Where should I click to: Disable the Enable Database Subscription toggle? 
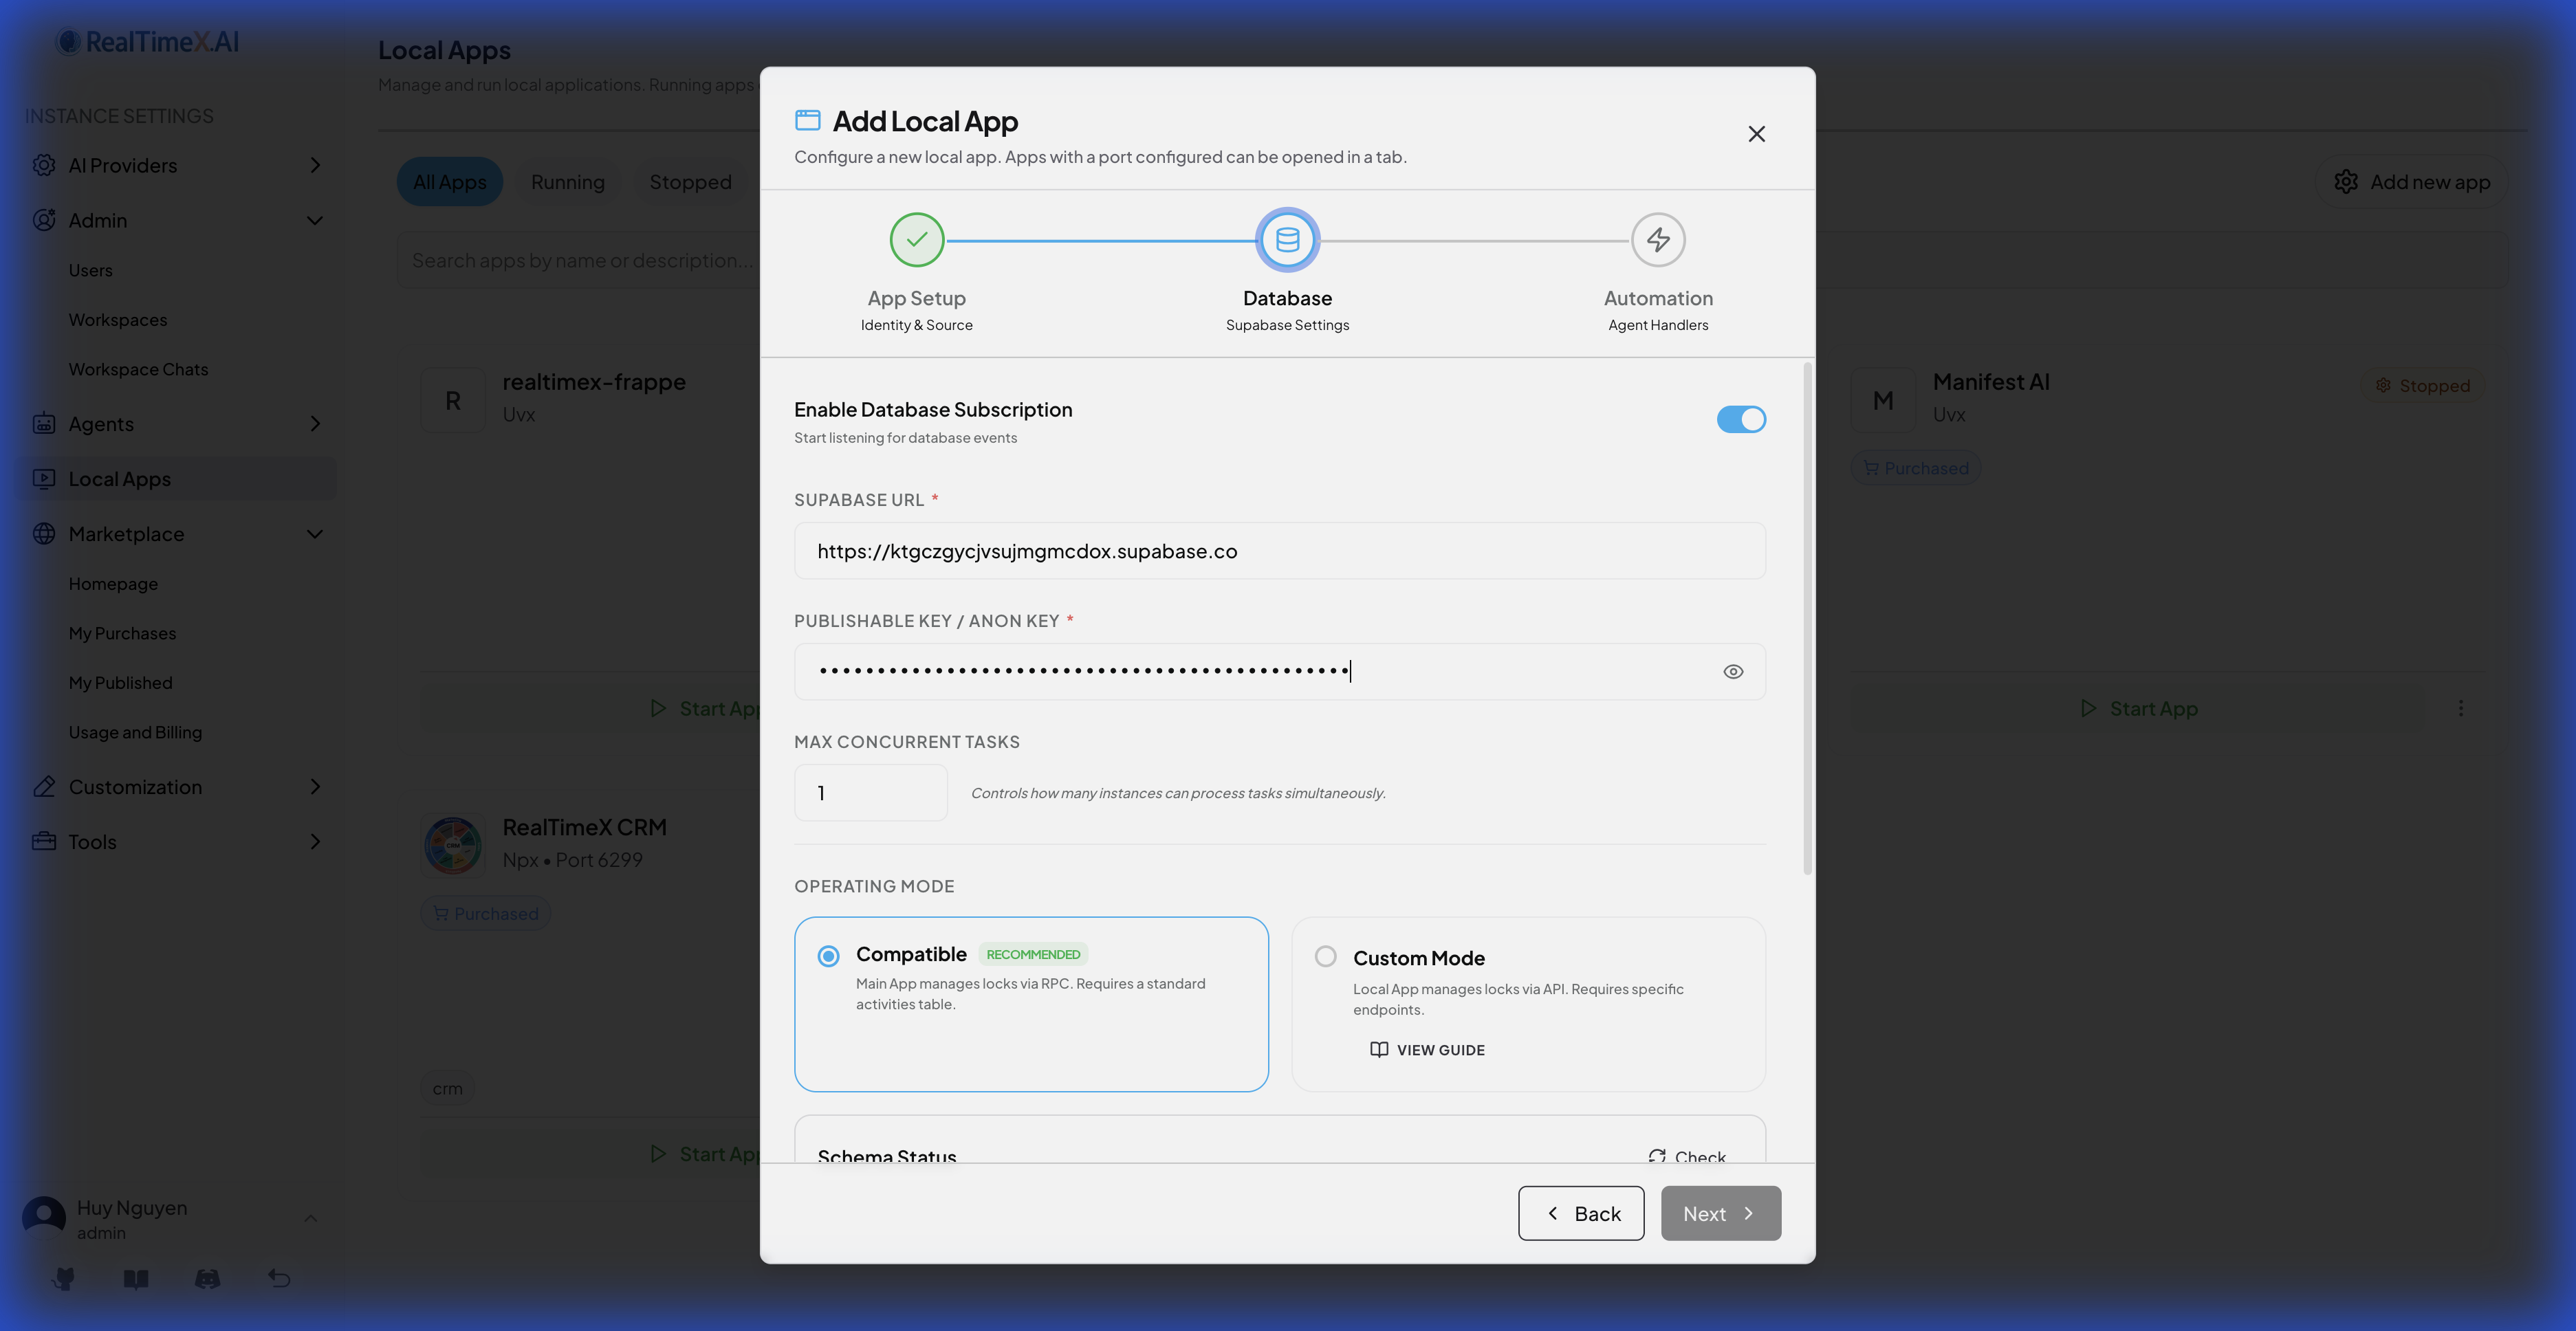tap(1742, 419)
